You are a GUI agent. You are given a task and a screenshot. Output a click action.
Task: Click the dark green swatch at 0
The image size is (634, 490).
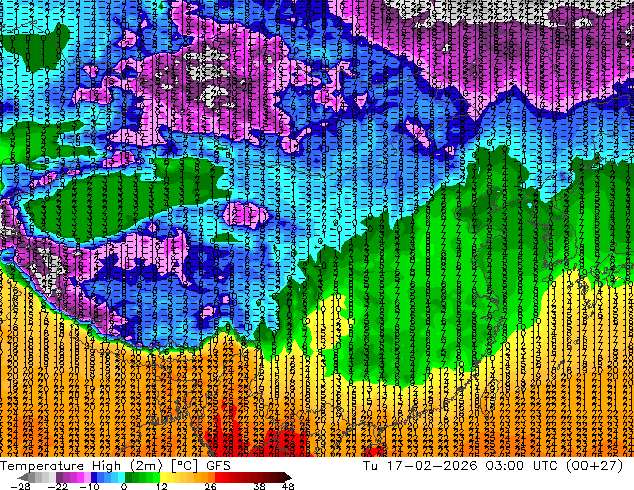(x=129, y=477)
